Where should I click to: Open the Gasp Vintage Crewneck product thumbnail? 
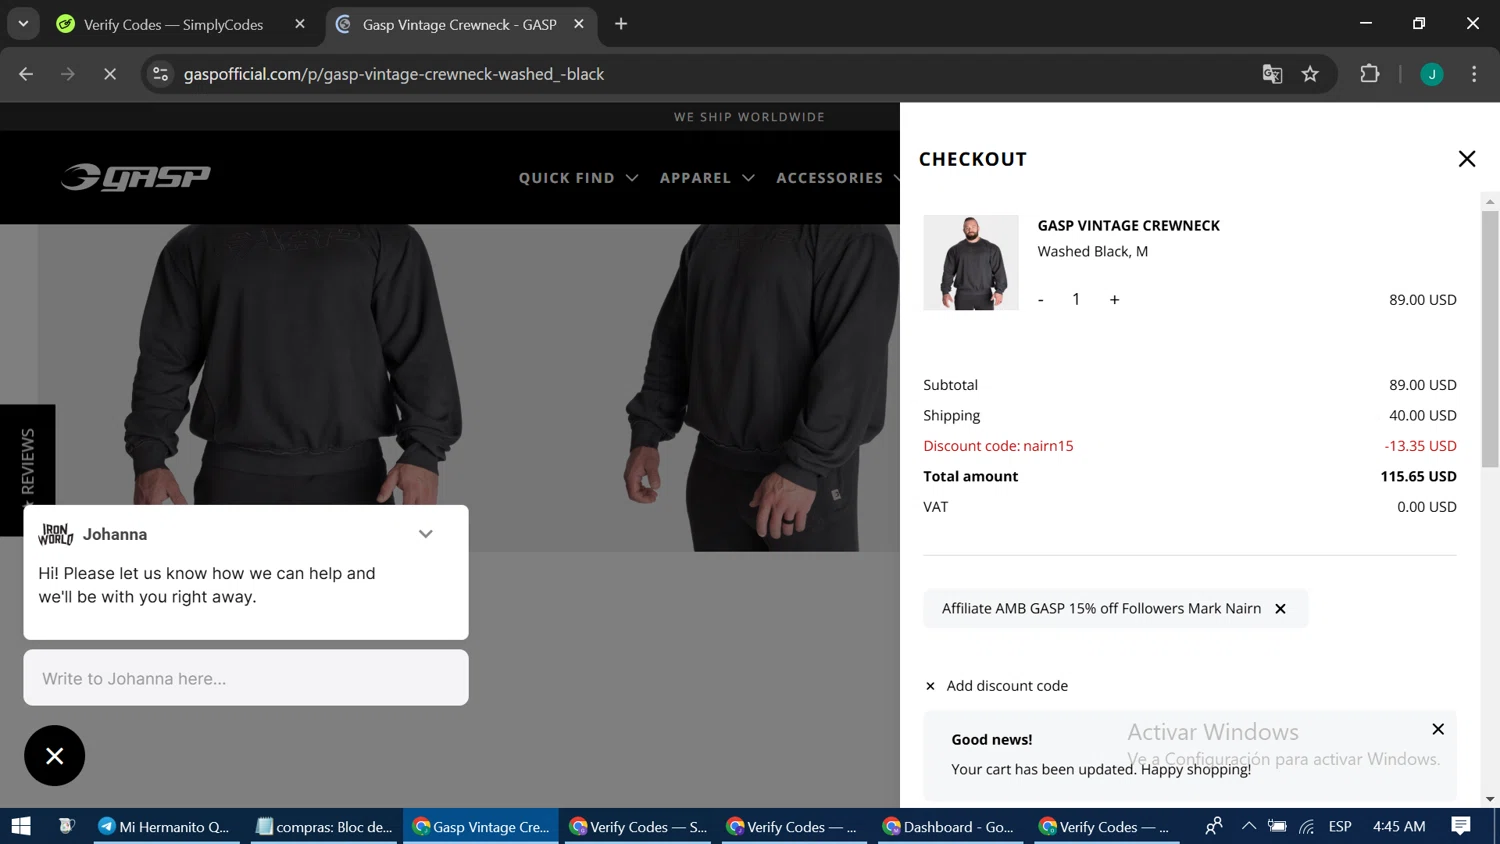tap(970, 262)
